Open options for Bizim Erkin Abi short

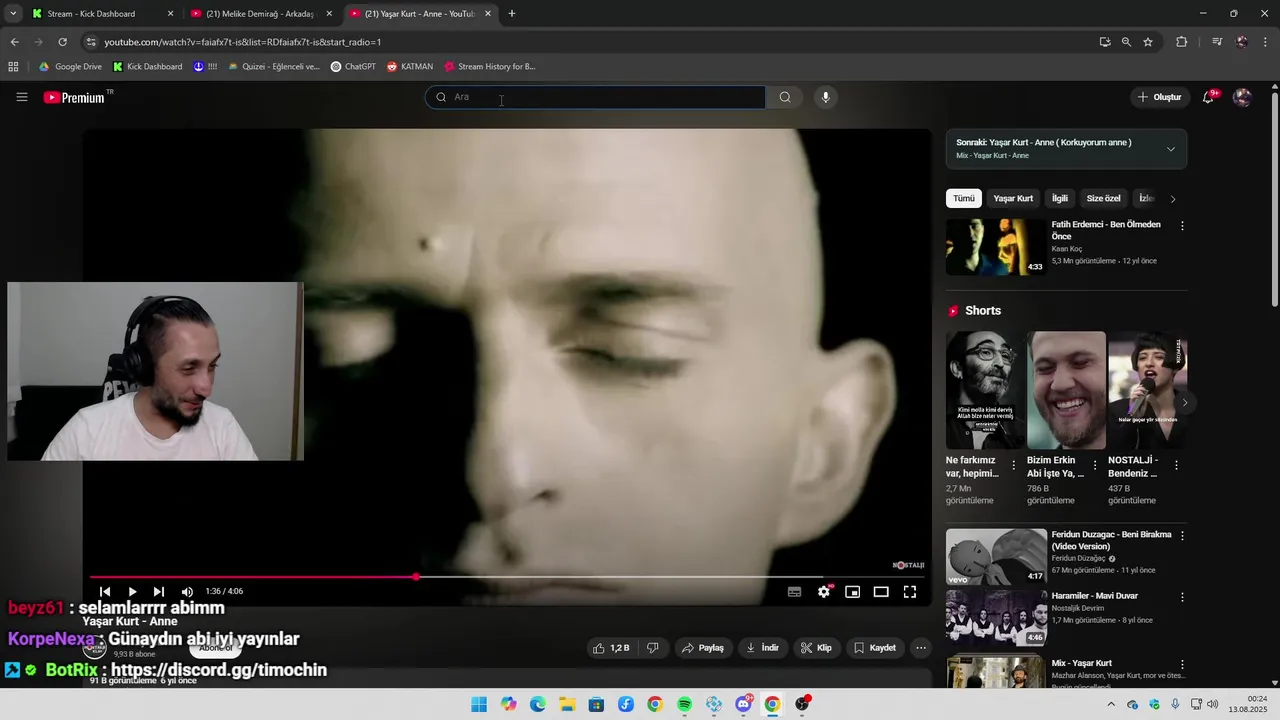[1095, 466]
